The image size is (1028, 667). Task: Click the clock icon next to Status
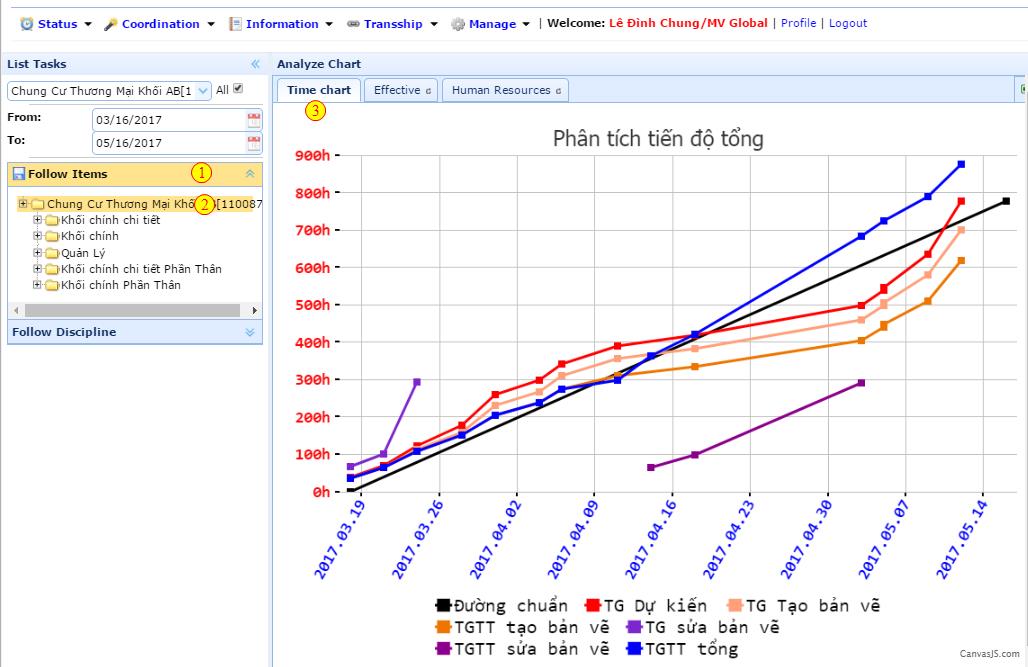click(x=27, y=24)
